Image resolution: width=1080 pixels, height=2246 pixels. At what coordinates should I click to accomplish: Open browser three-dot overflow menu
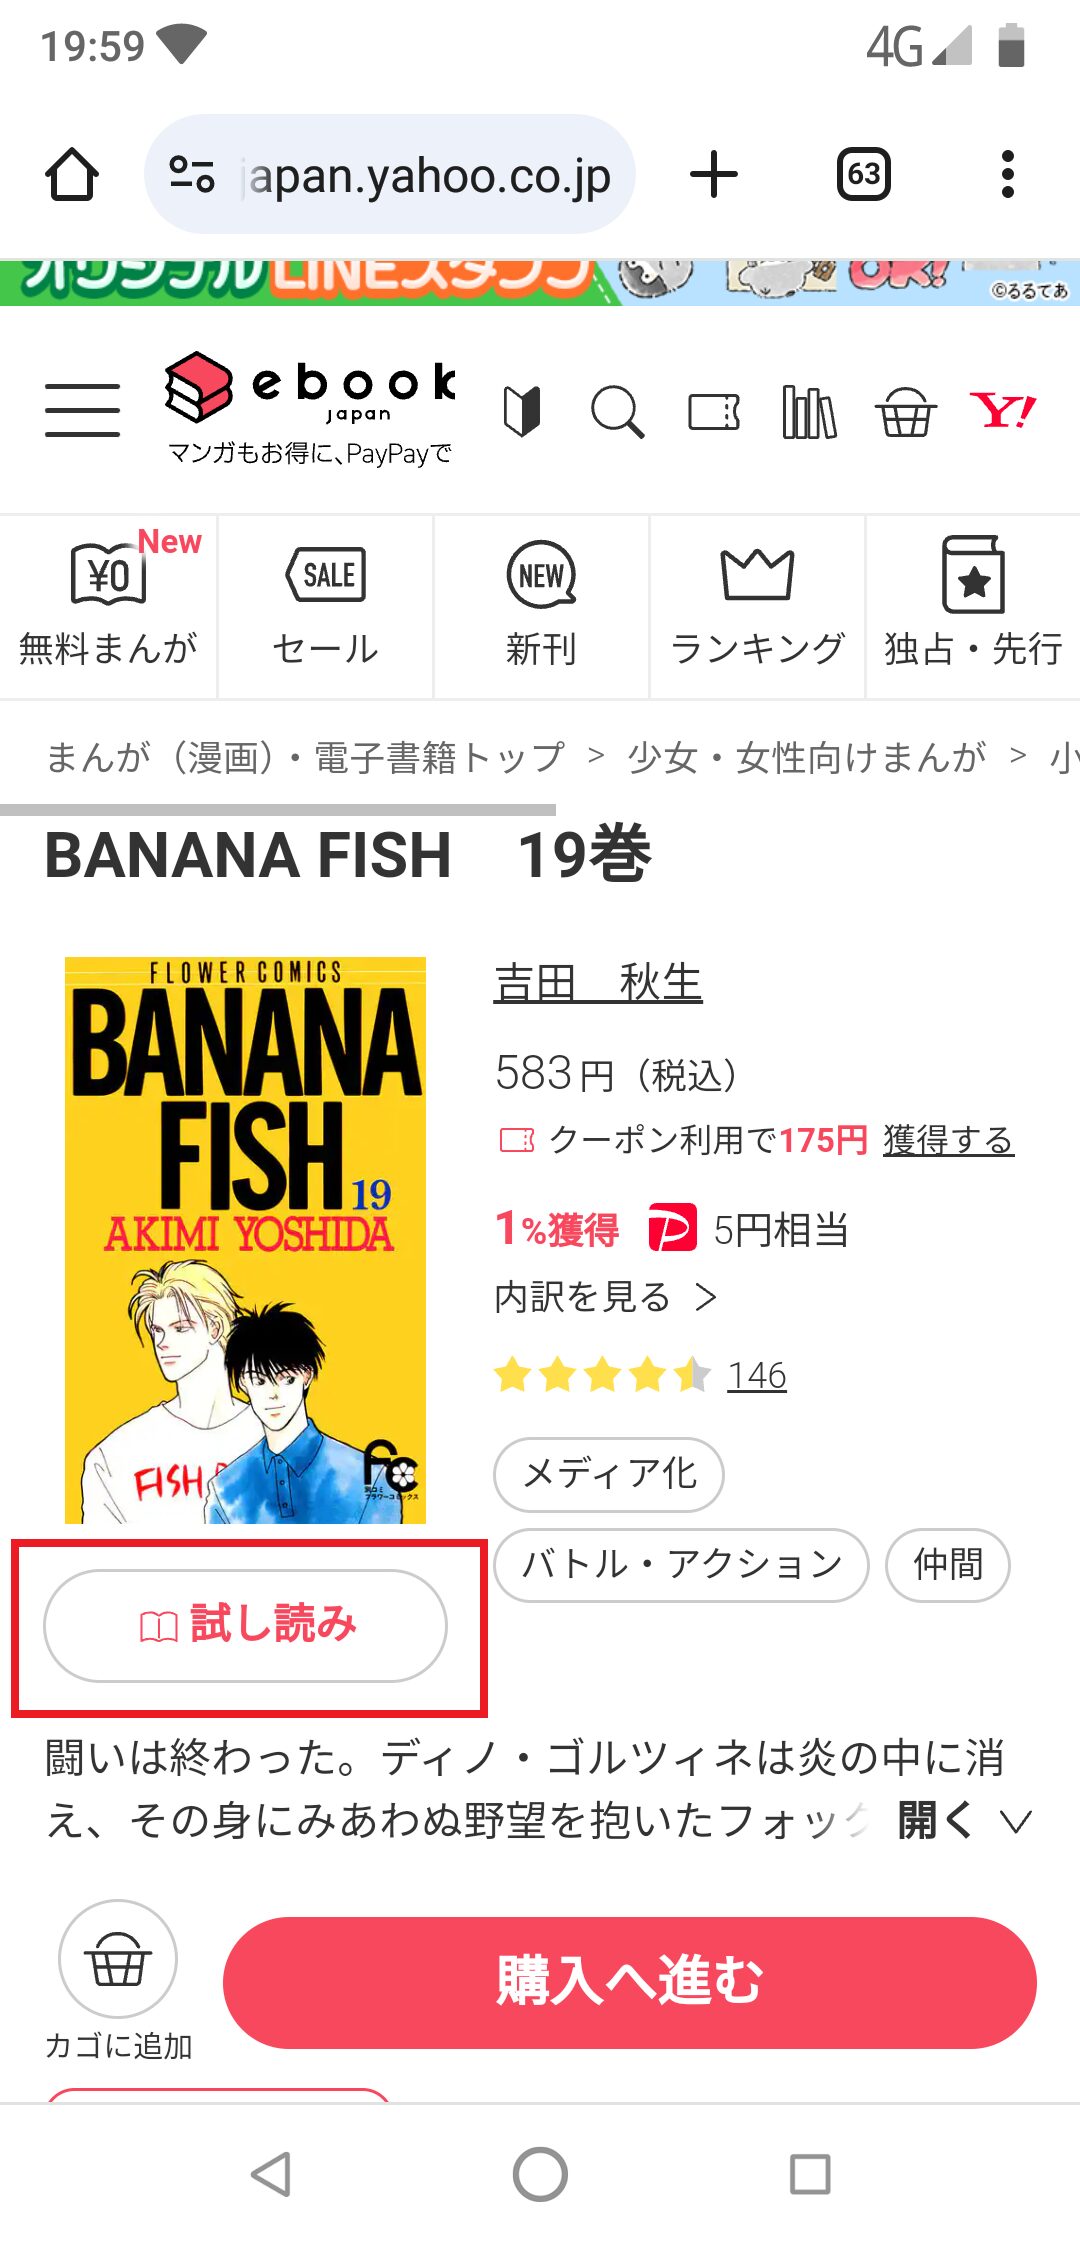pyautogui.click(x=1007, y=175)
